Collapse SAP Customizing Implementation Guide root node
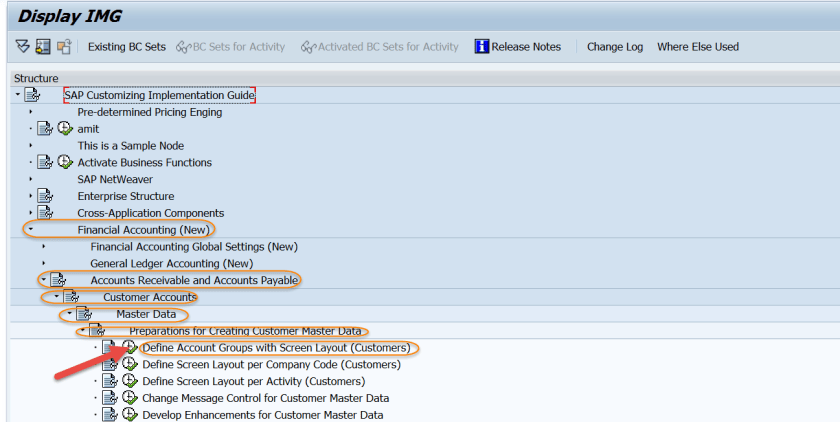The height and width of the screenshot is (422, 840). pos(18,95)
